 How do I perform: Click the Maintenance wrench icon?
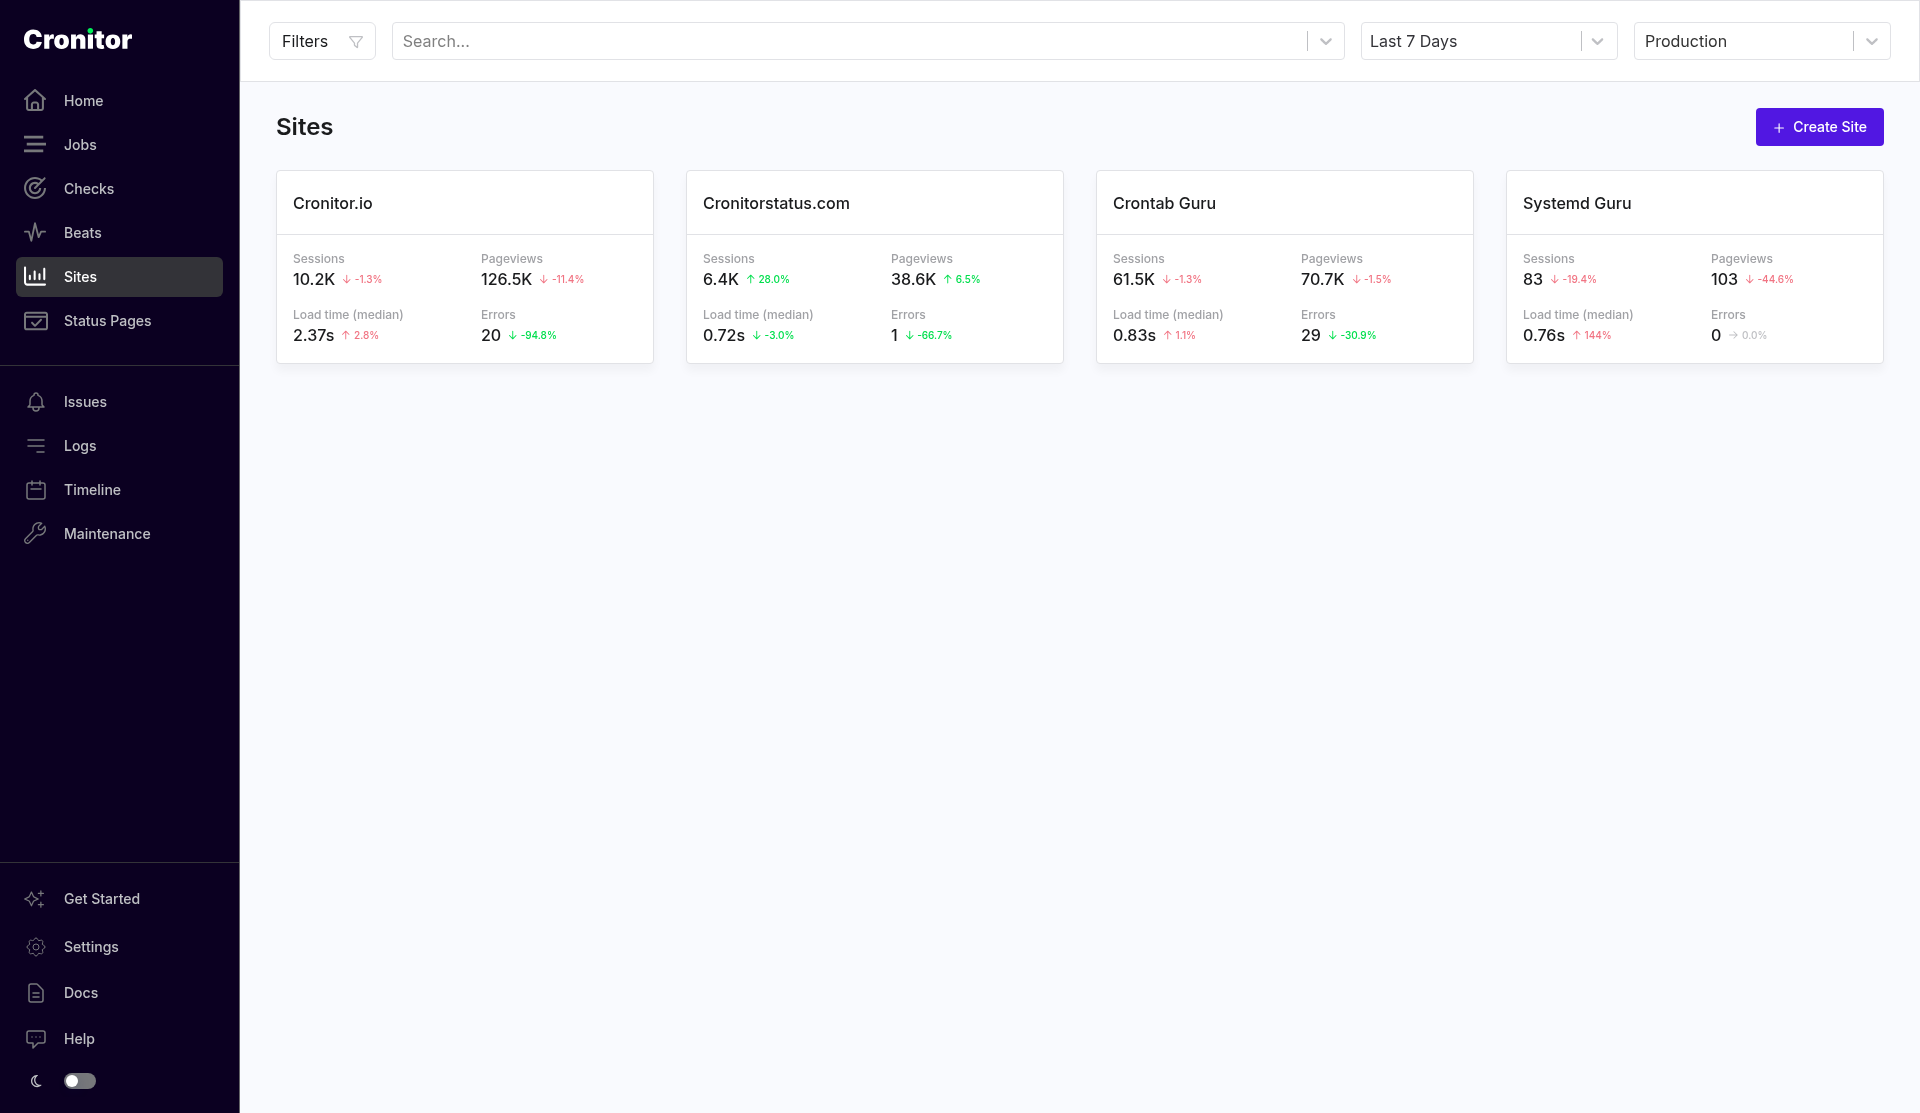36,534
